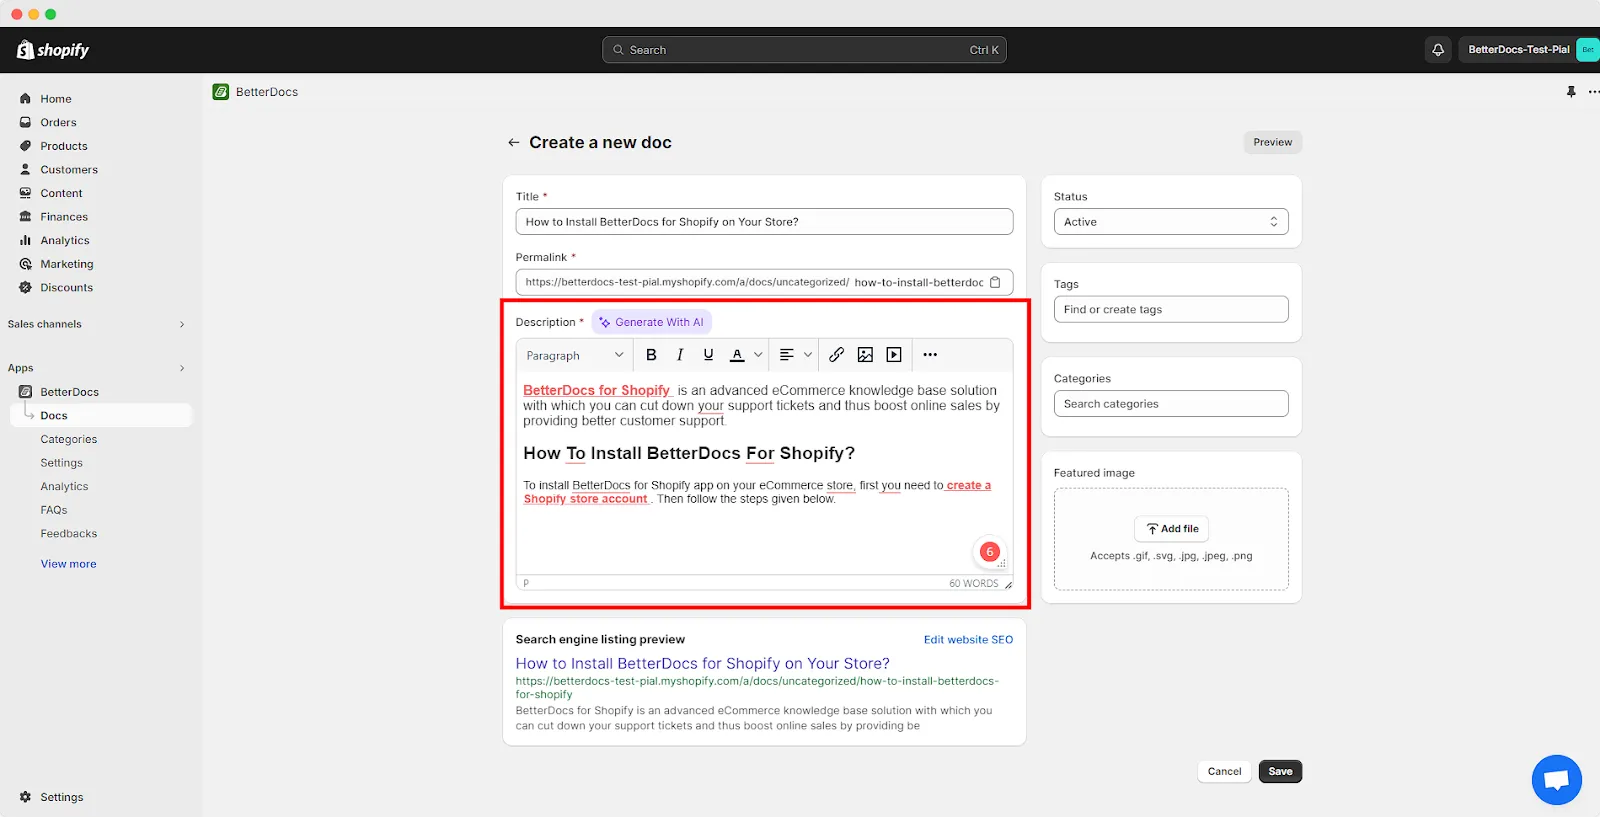Screen dimensions: 1600x817
Task: Click Edit website SEO link
Action: coord(968,640)
